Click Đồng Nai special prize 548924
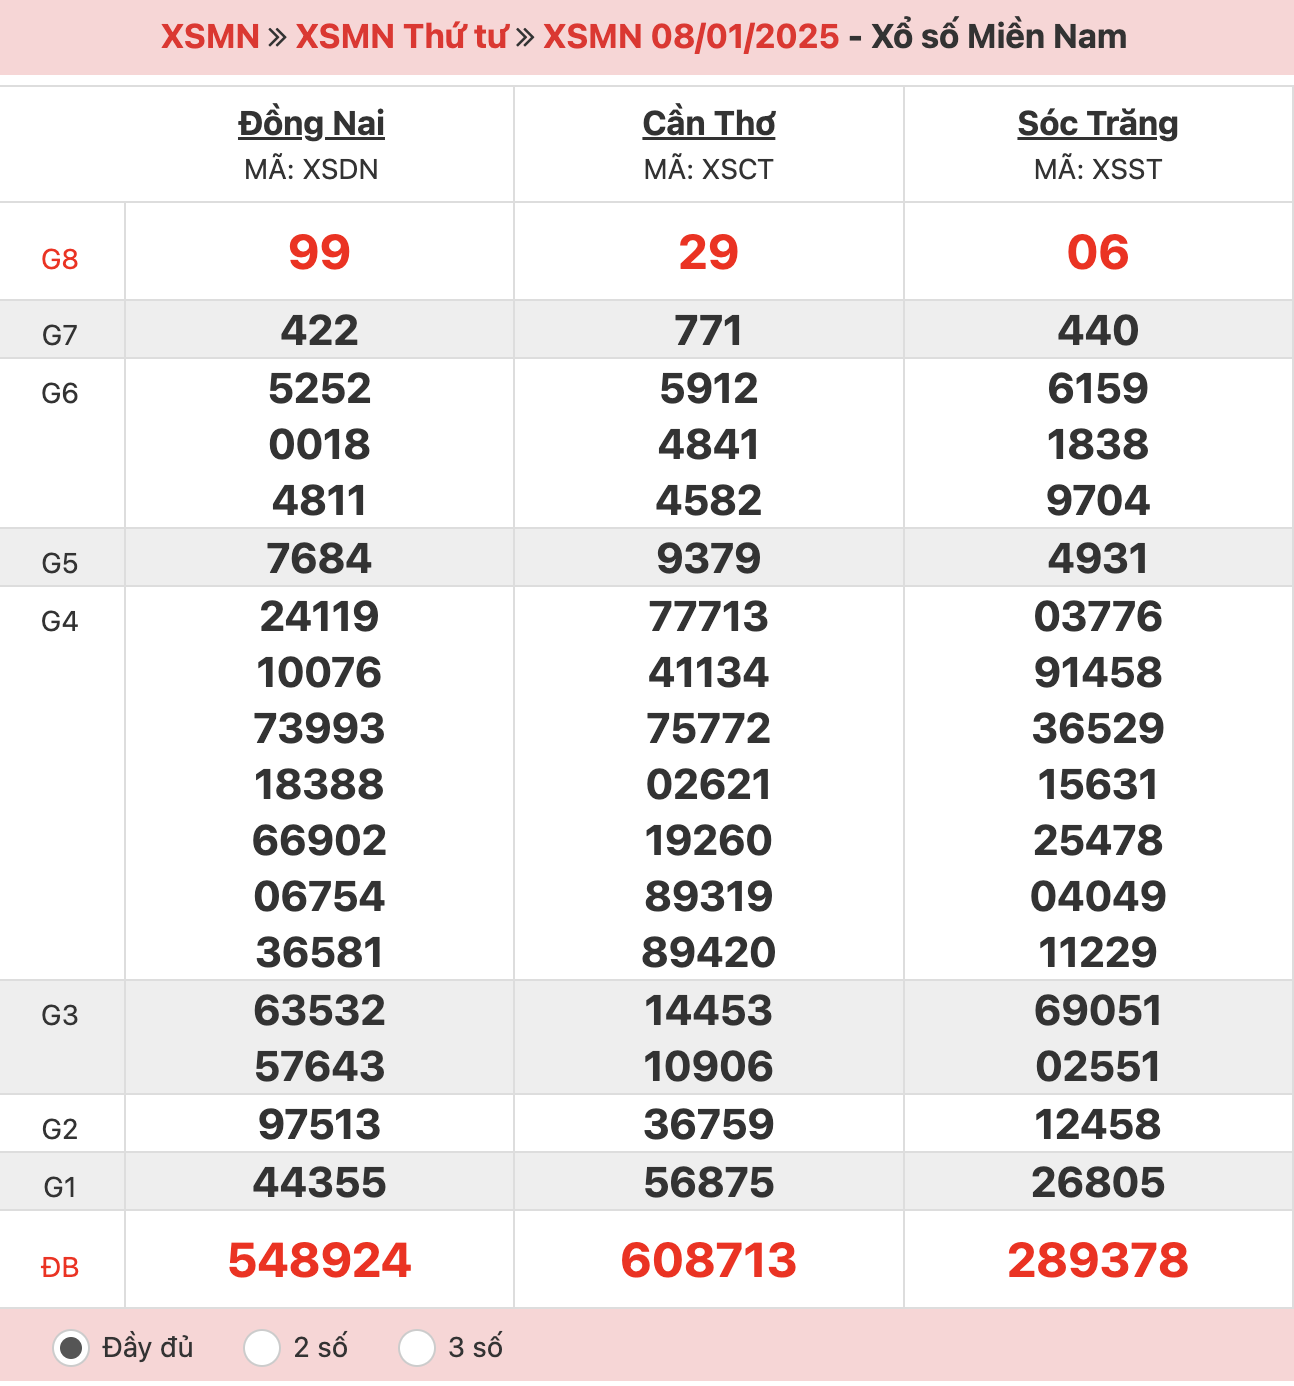 tap(319, 1260)
